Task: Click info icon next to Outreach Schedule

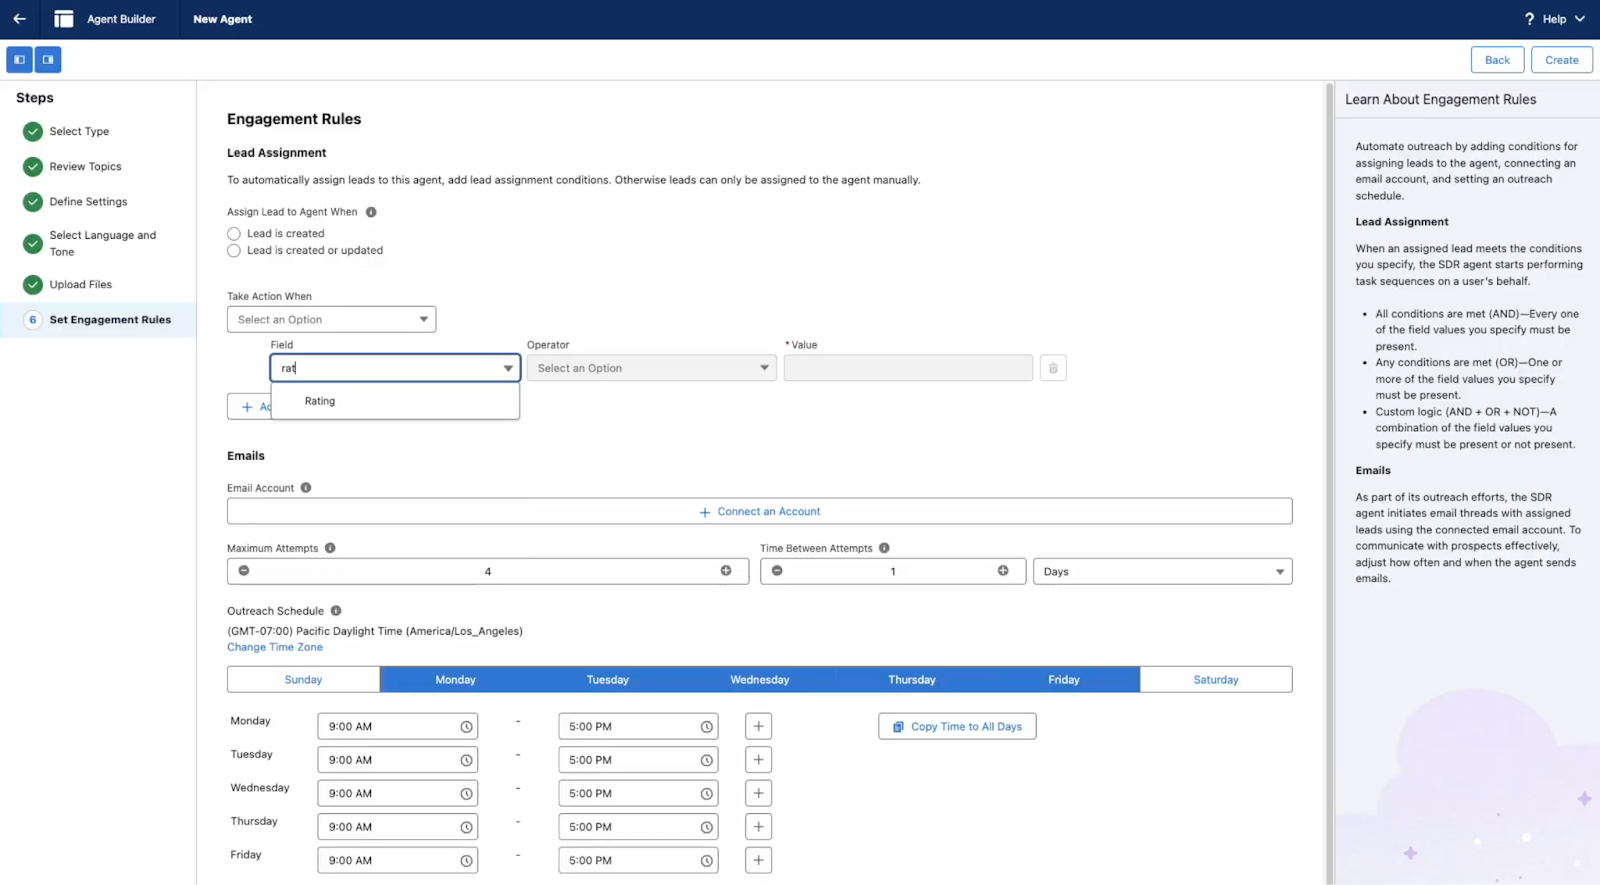Action: tap(336, 611)
